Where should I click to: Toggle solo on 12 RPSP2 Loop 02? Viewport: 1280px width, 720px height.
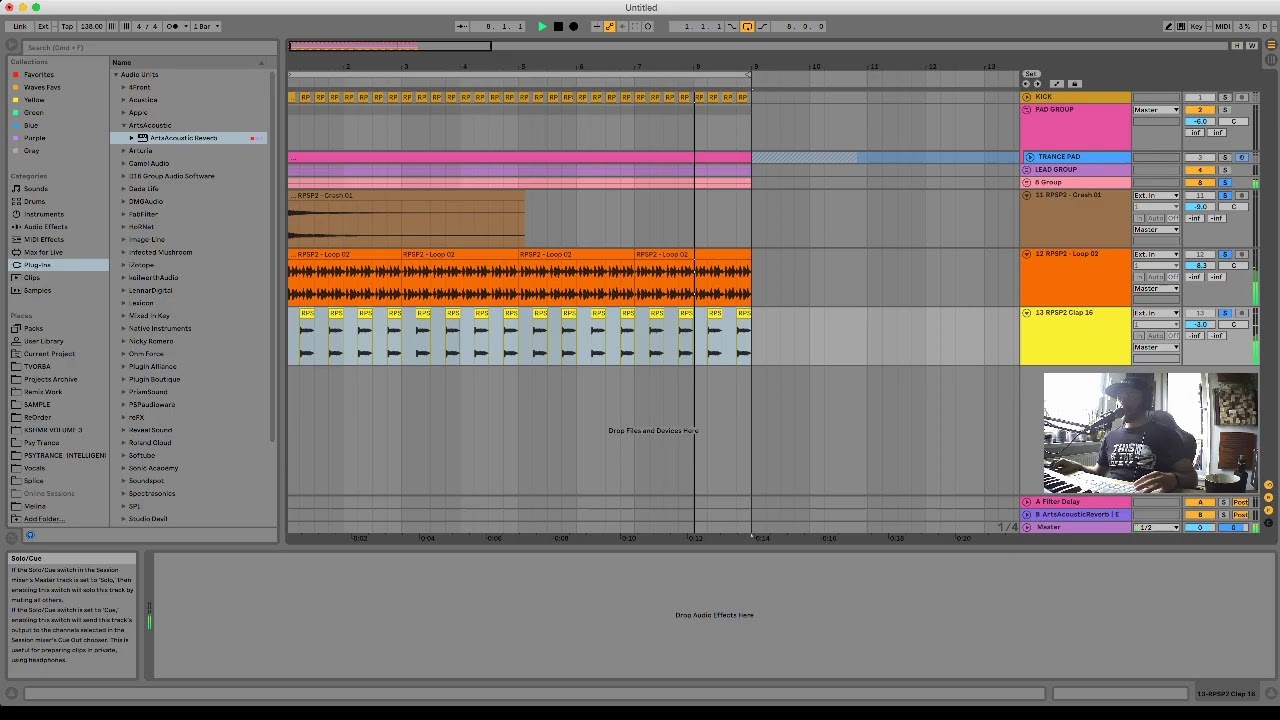click(x=1226, y=254)
